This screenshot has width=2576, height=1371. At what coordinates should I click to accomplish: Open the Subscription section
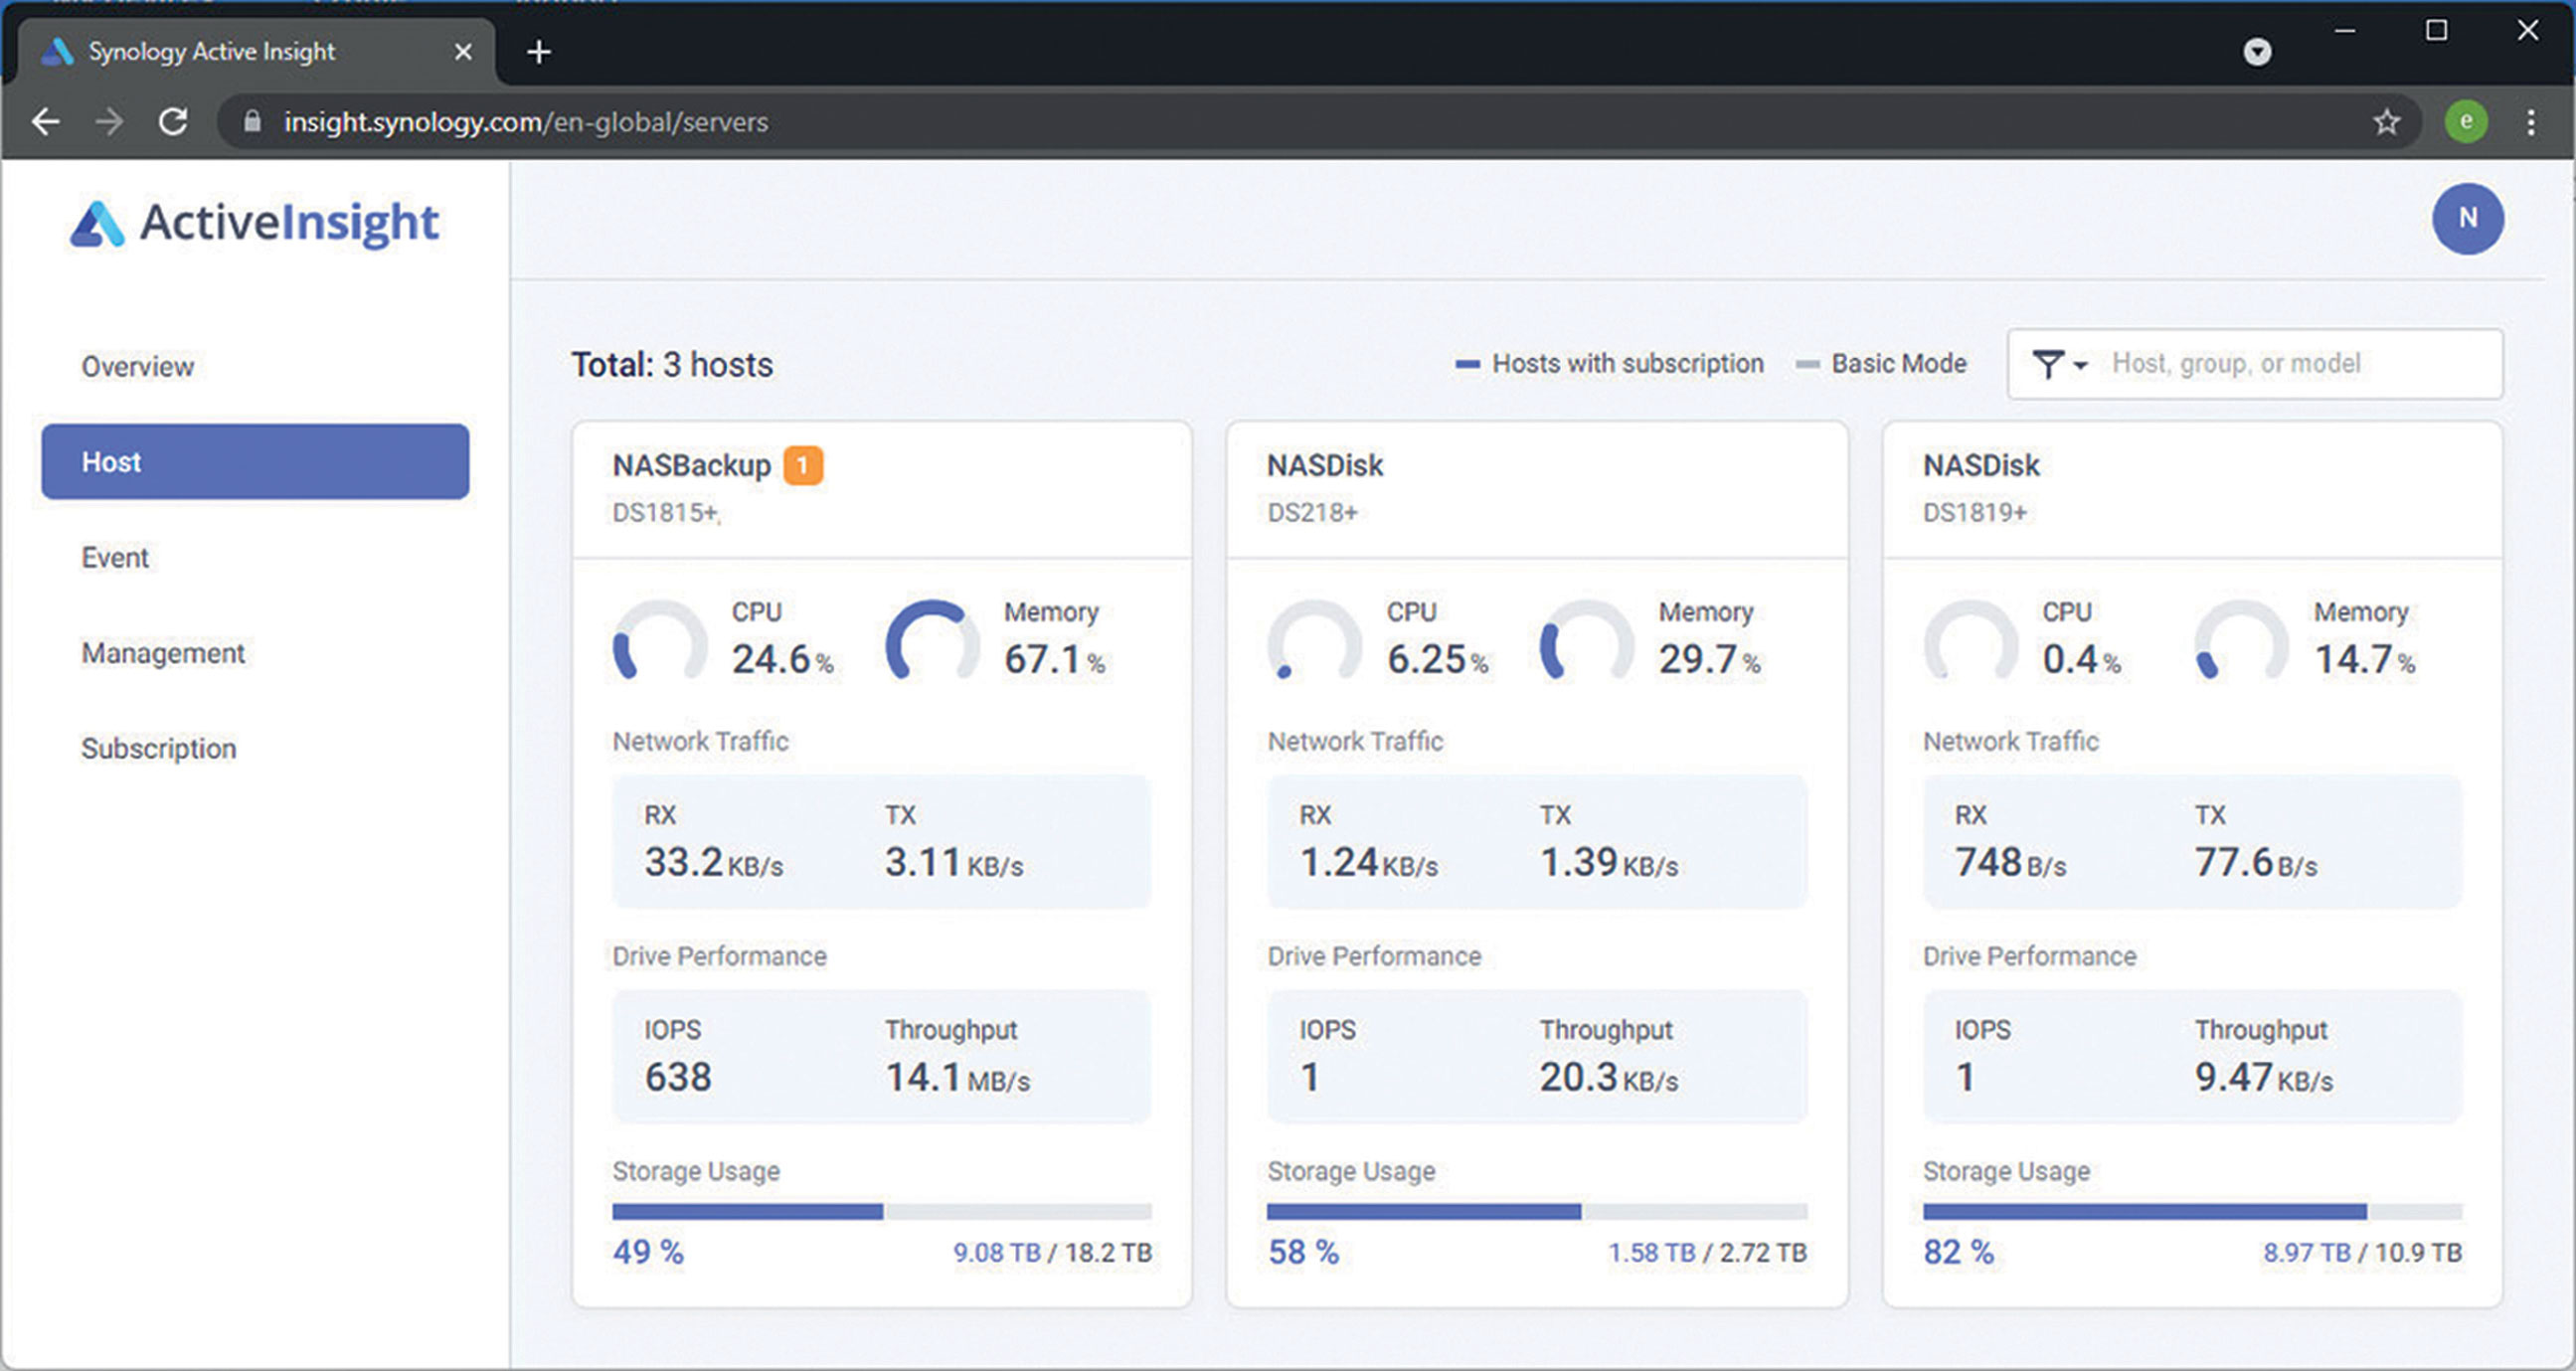(159, 748)
